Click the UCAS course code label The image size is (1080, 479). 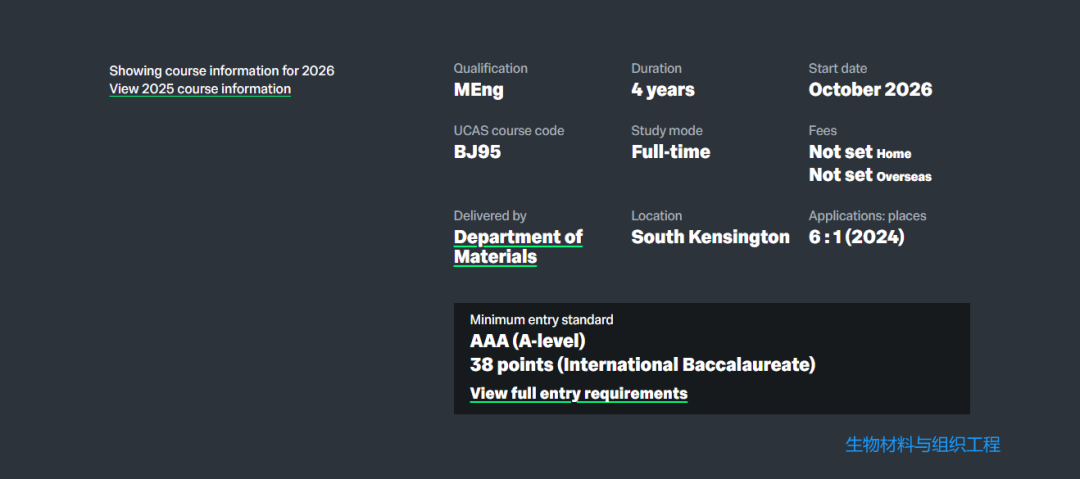[508, 131]
